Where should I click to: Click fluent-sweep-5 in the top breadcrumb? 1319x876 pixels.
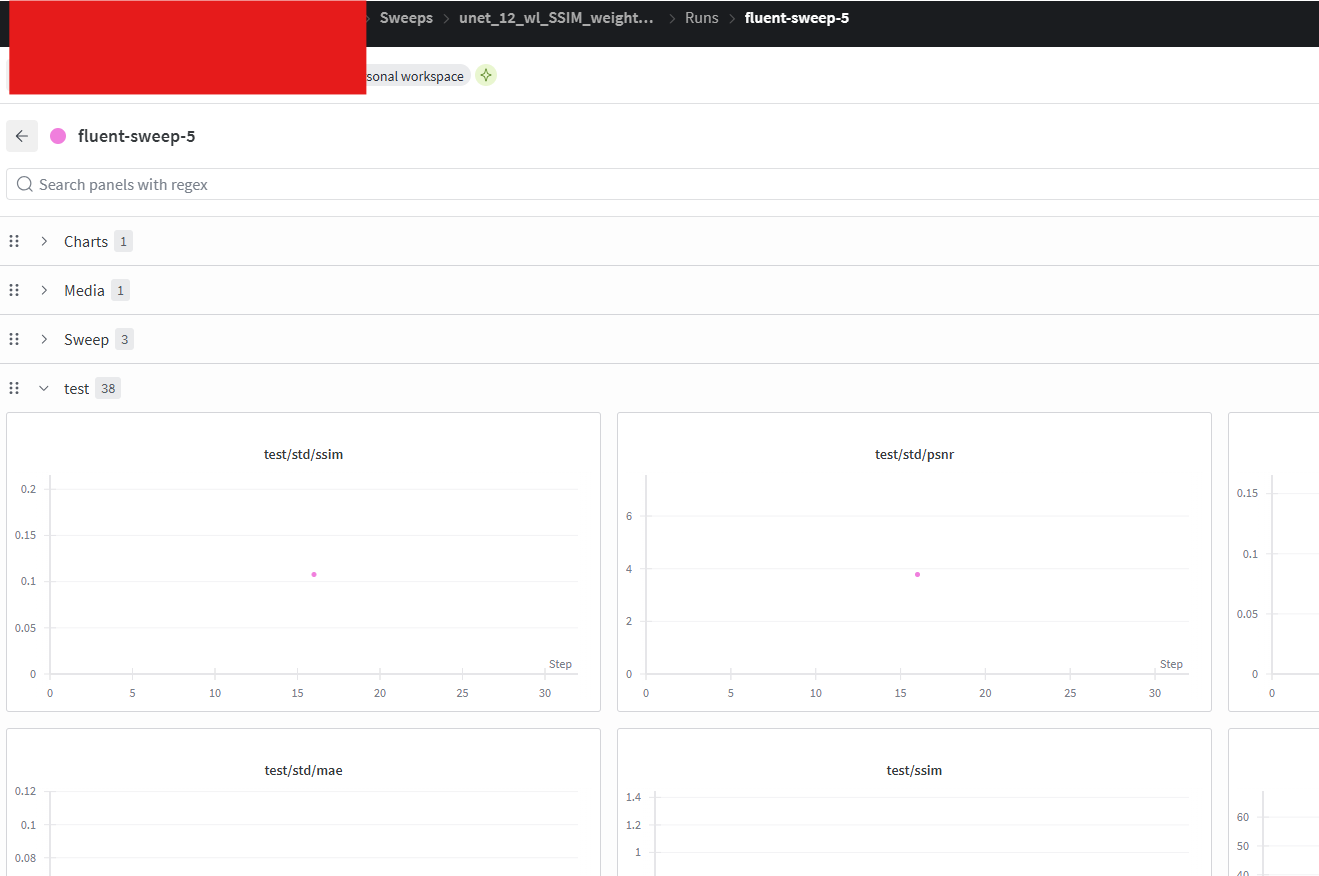[797, 17]
